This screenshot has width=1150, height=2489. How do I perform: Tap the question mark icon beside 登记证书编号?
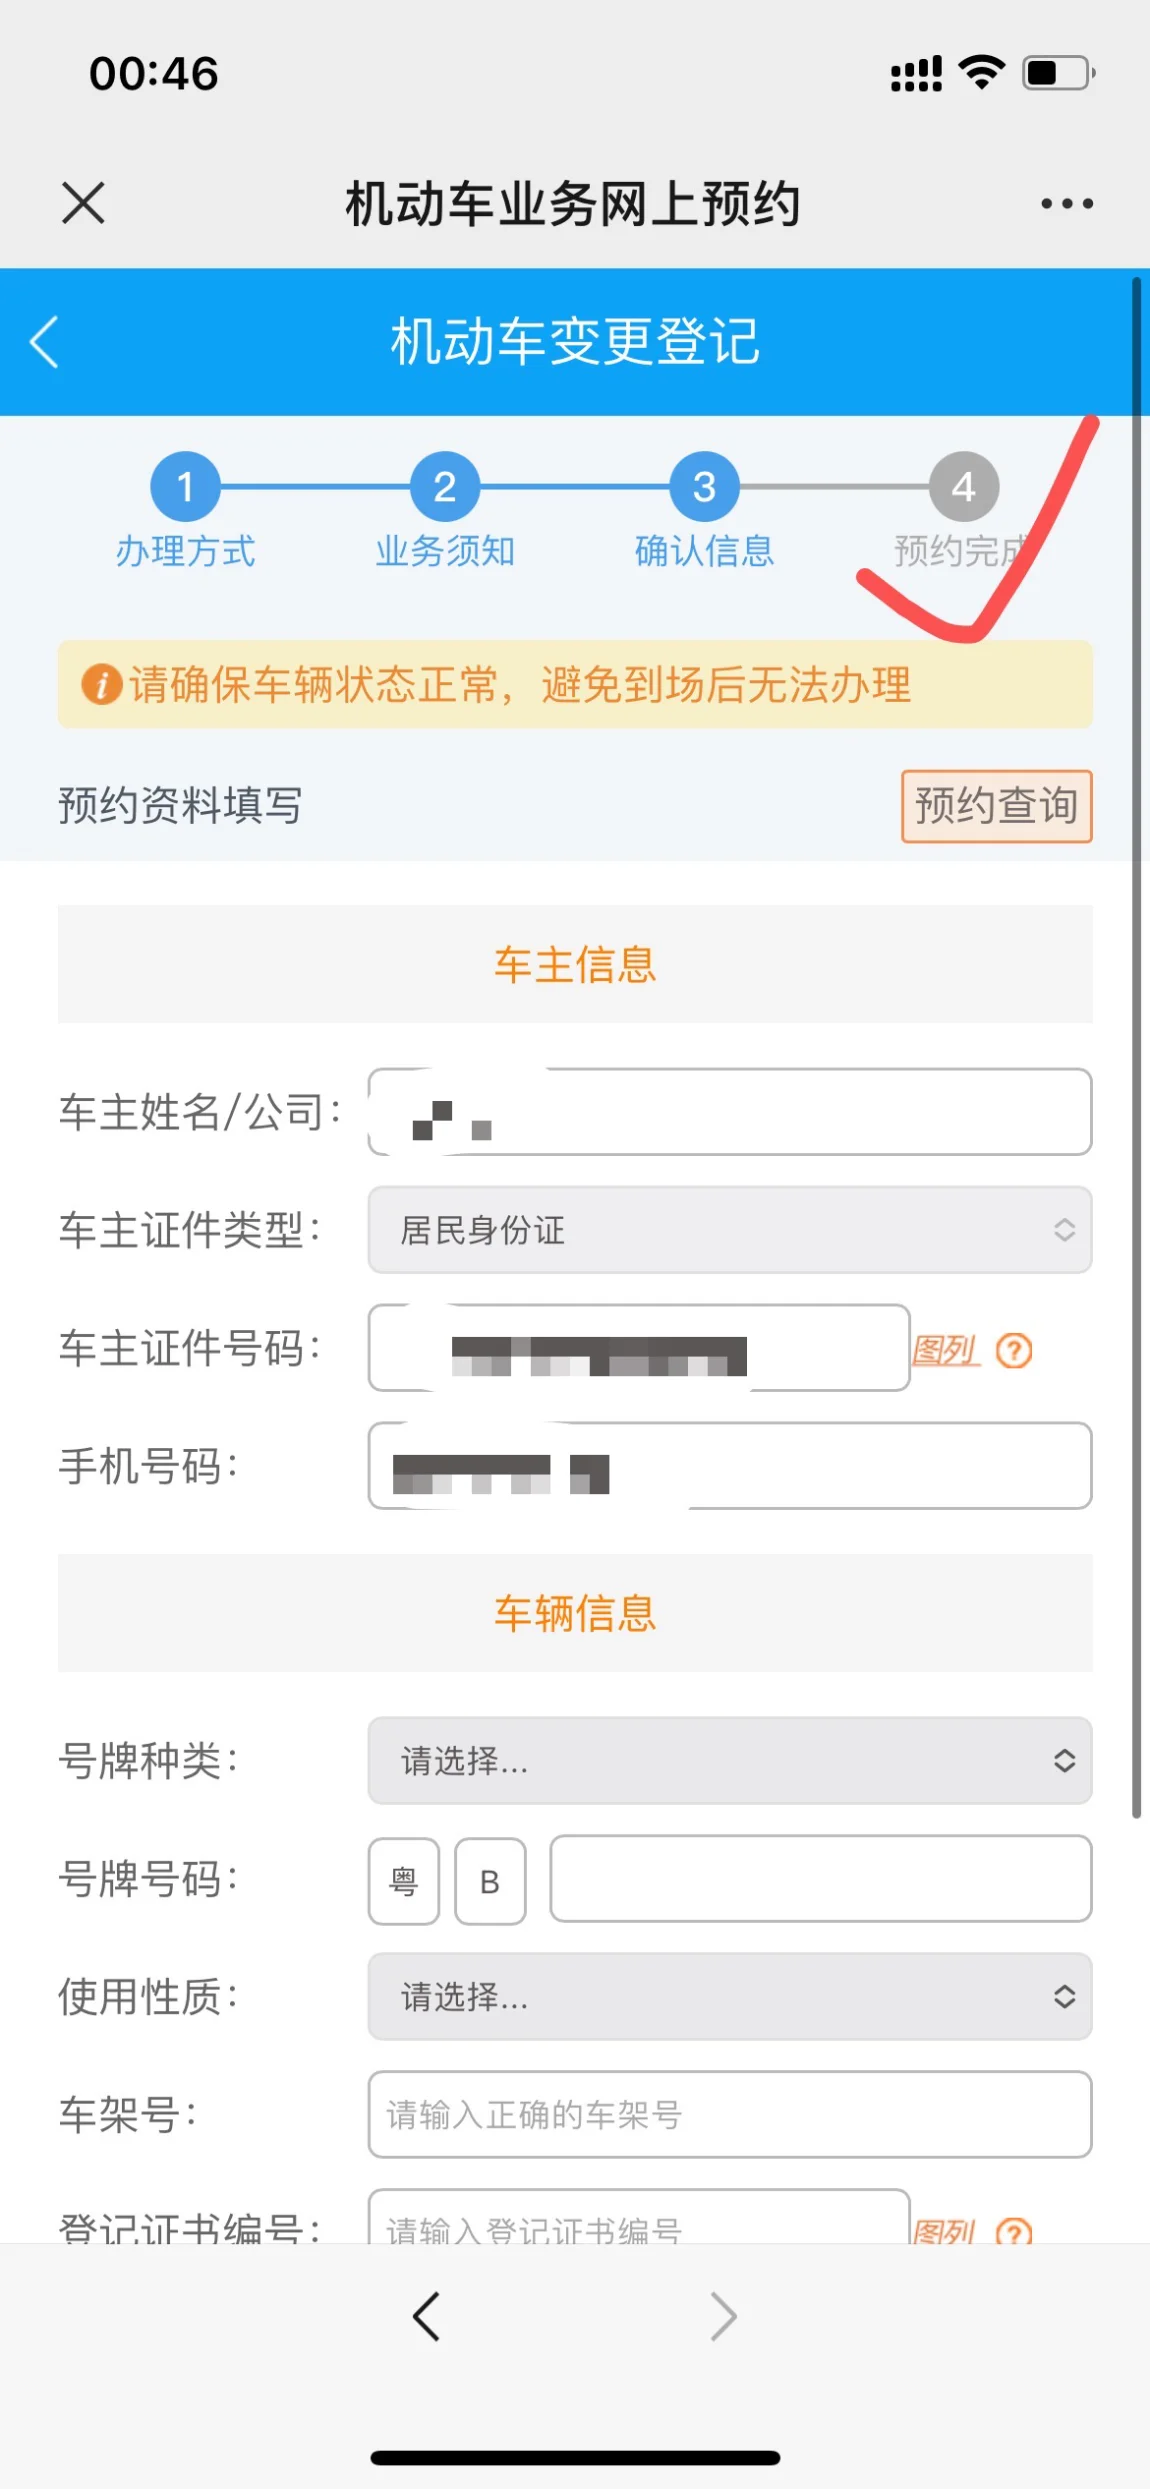[x=1014, y=2230]
